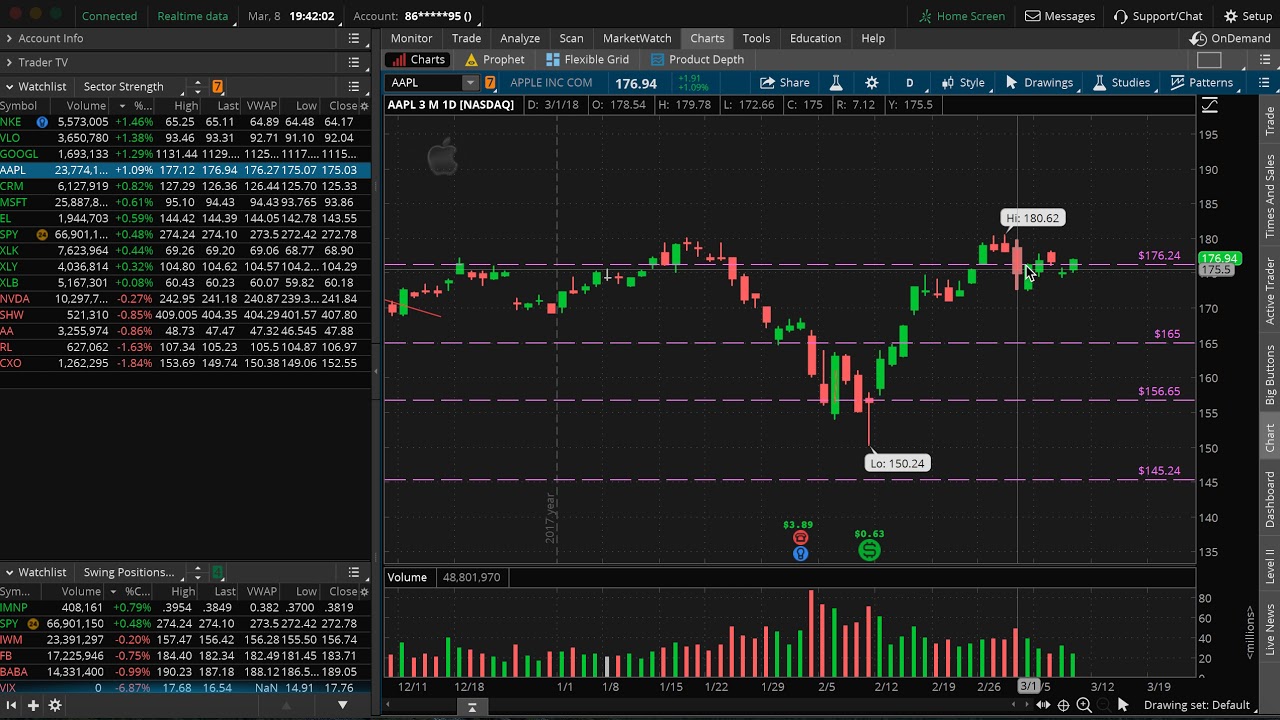Open the Drawing set: Default selector

pyautogui.click(x=1196, y=705)
